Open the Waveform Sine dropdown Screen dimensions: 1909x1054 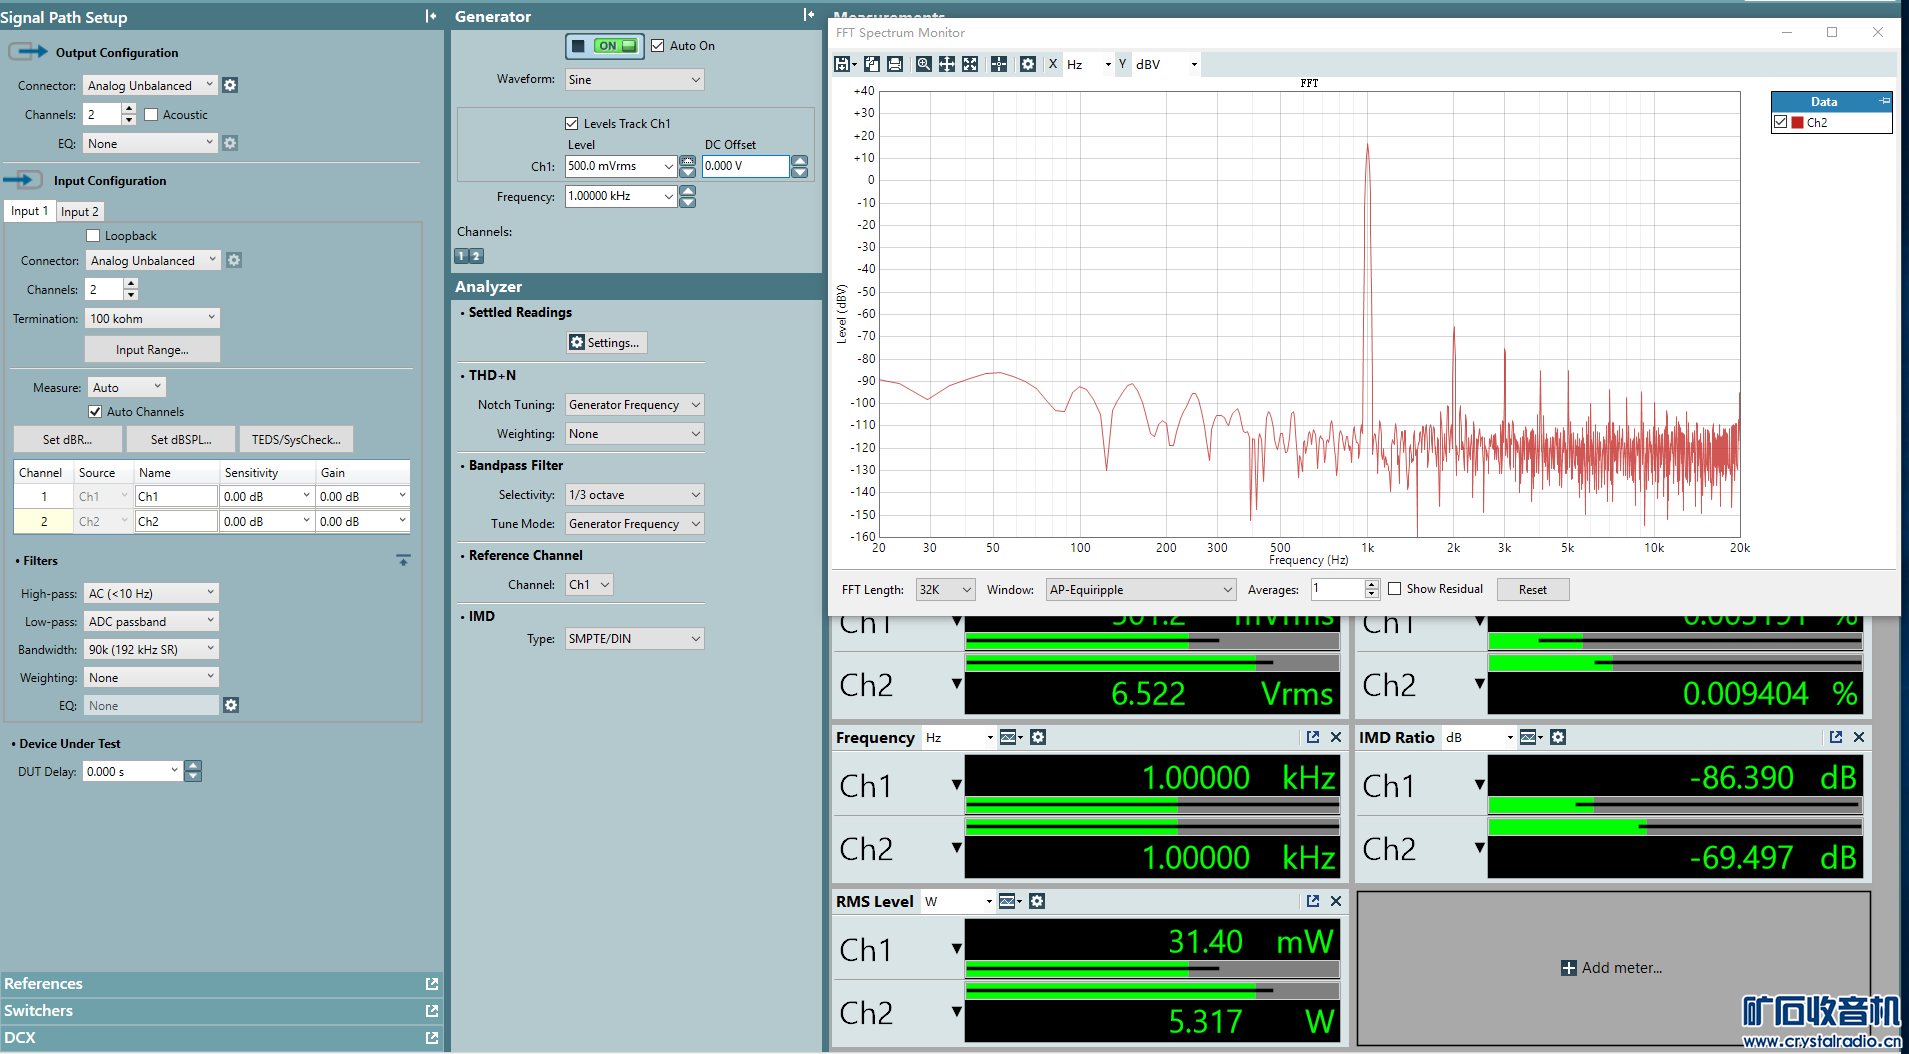coord(635,79)
